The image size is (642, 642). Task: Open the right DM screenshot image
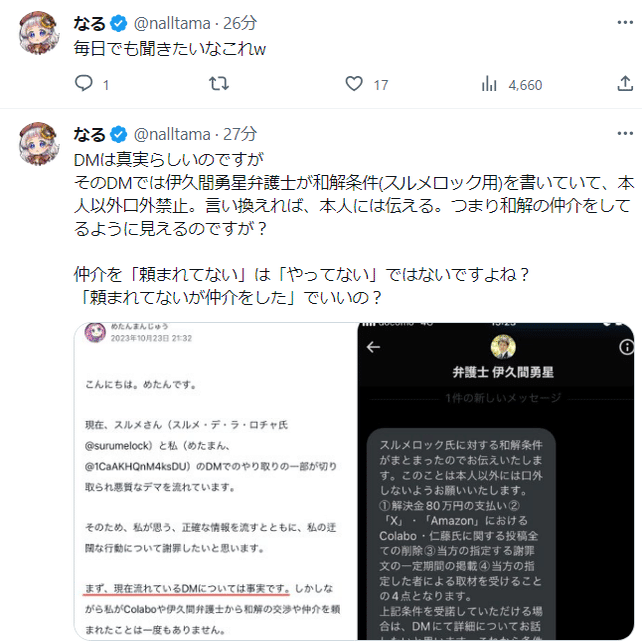click(x=496, y=482)
